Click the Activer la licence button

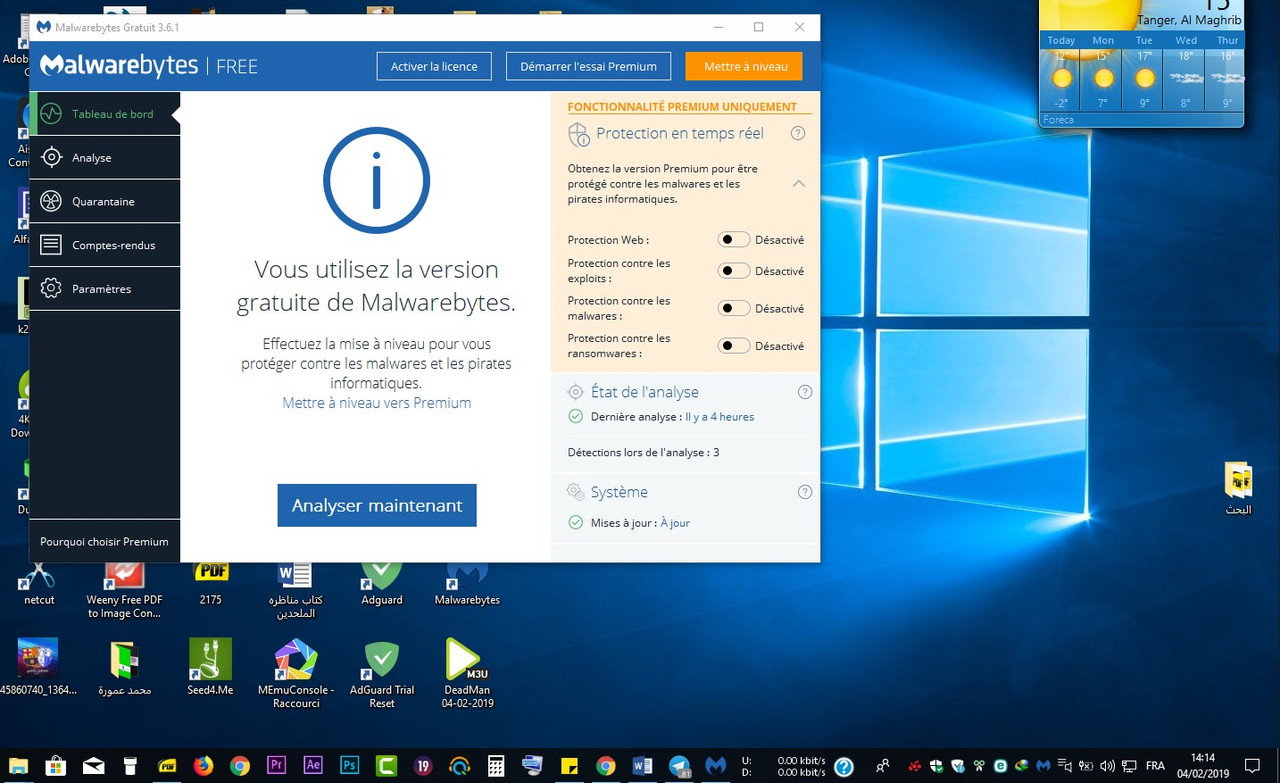[x=434, y=67]
